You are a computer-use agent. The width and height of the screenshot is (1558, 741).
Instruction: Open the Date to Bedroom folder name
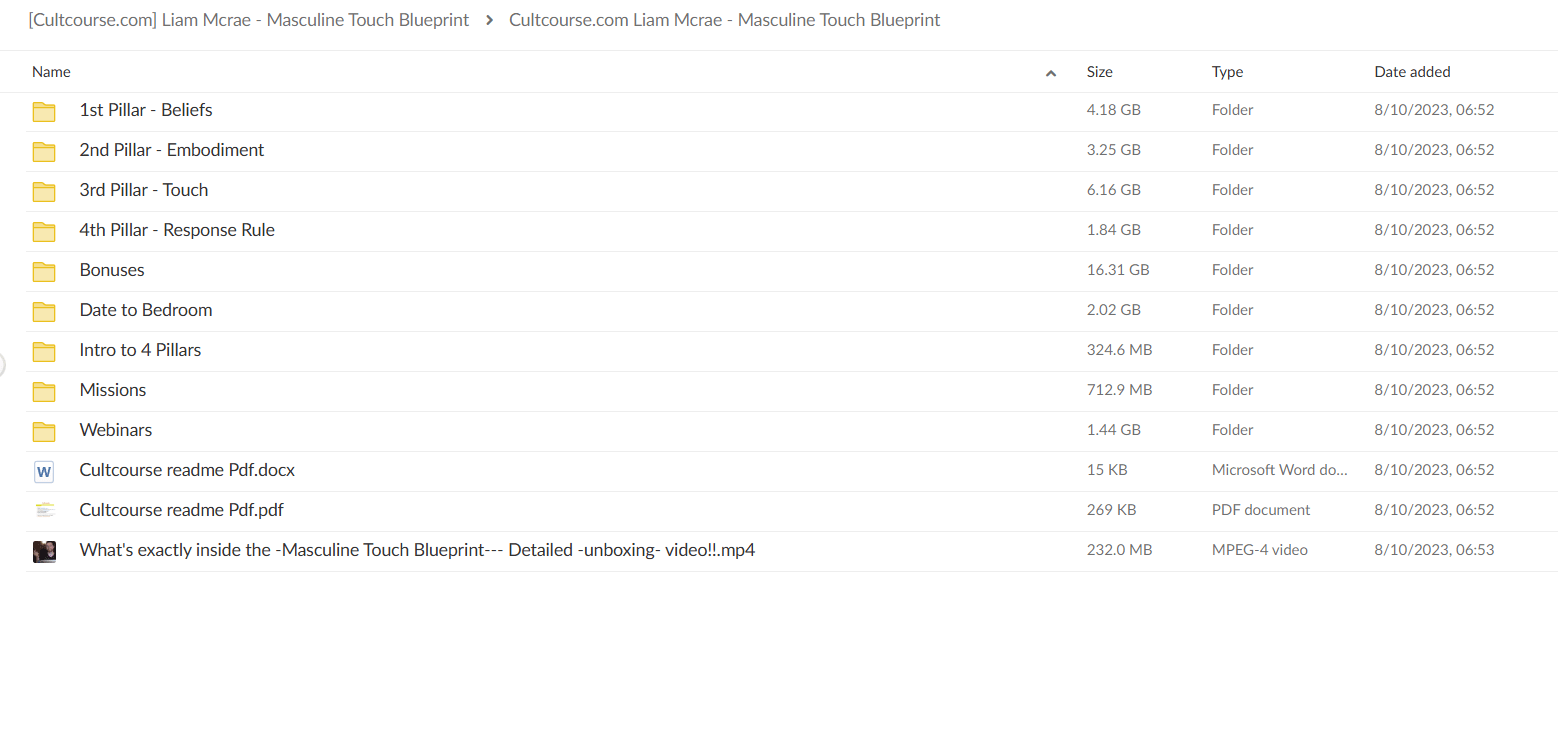(x=146, y=310)
